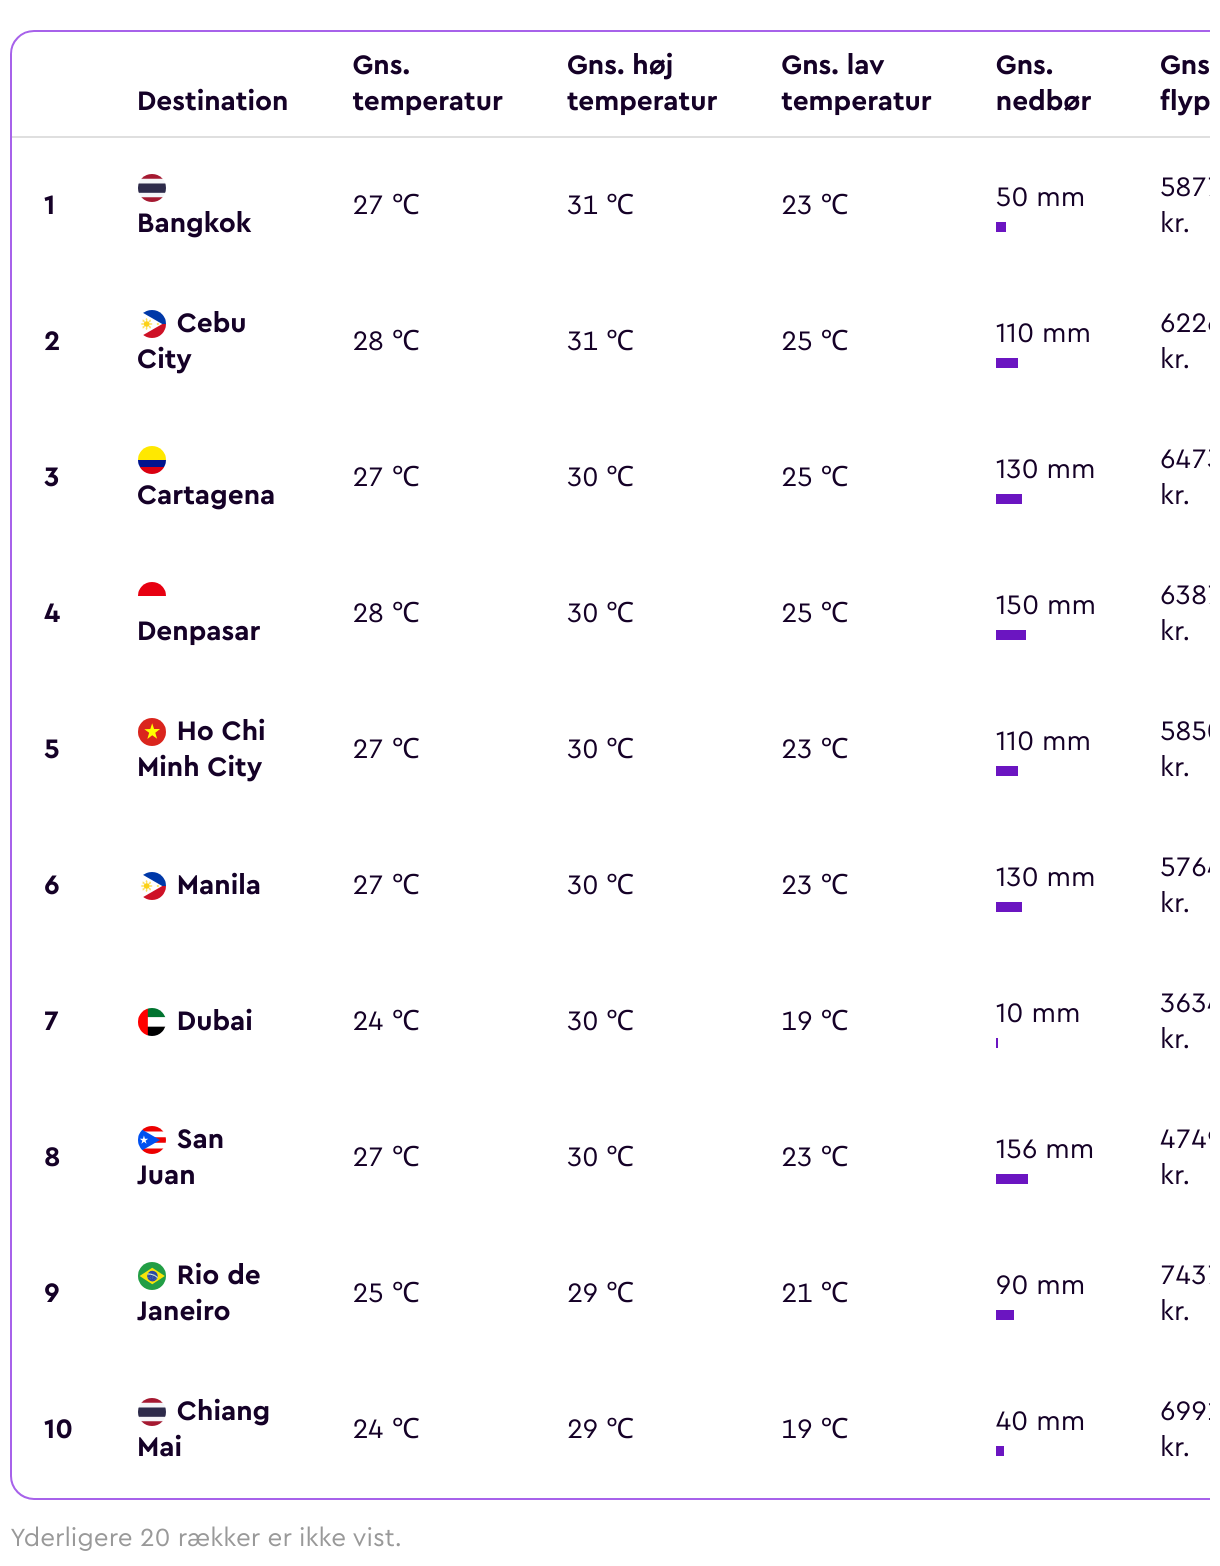Sort by Gns. høj temperatur header
Viewport: 1220px width, 1566px height.
click(x=642, y=83)
